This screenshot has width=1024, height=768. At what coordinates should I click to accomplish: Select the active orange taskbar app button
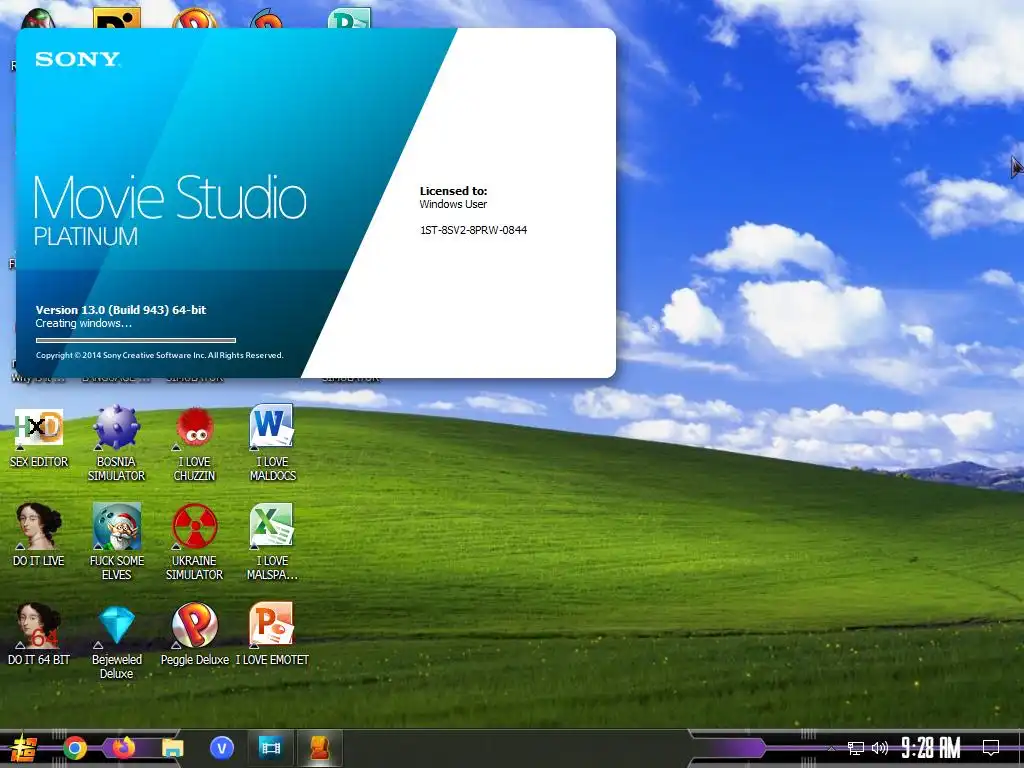[320, 748]
